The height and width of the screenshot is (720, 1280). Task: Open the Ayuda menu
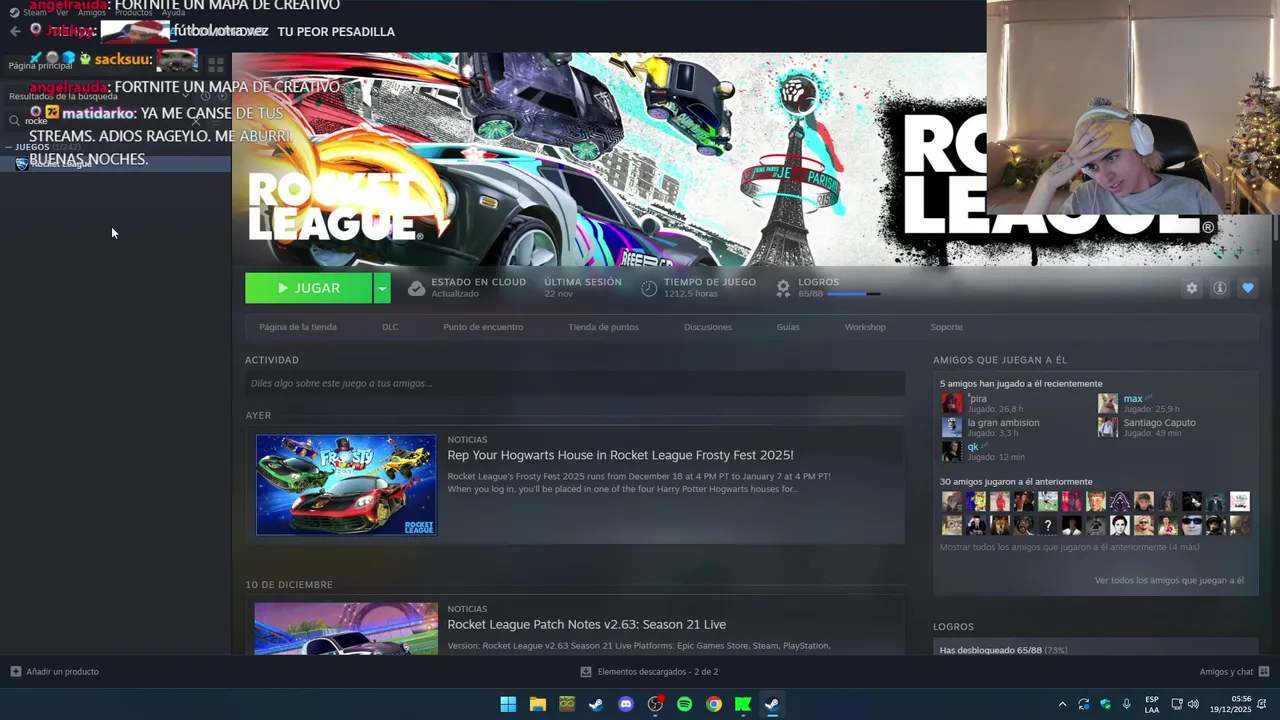coord(173,13)
